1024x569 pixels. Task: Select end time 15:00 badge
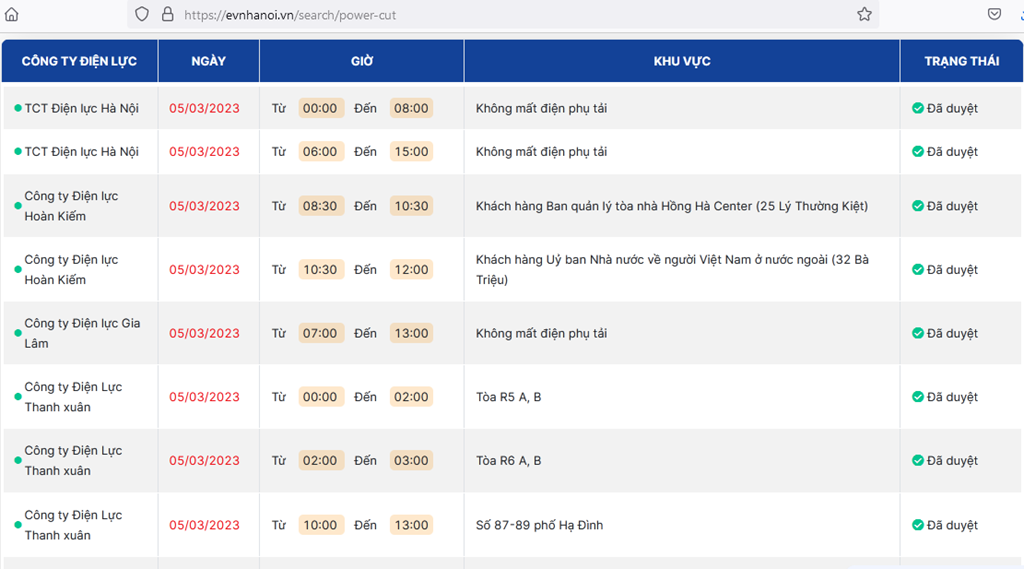pos(411,152)
